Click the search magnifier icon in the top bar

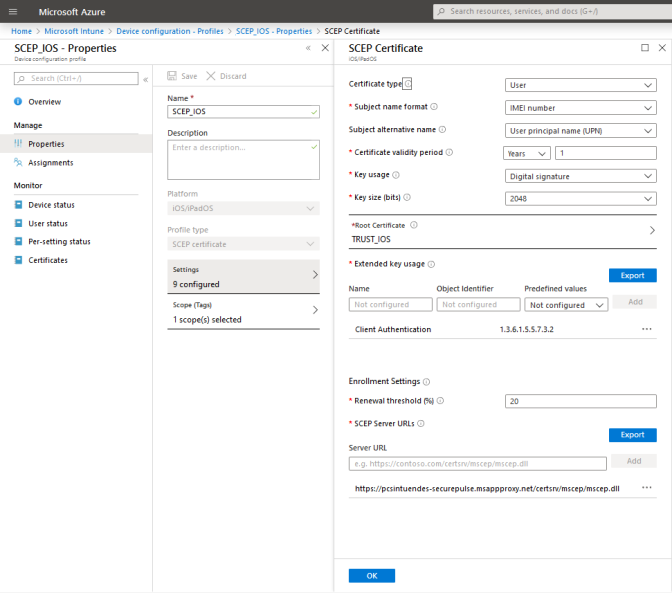pos(441,12)
